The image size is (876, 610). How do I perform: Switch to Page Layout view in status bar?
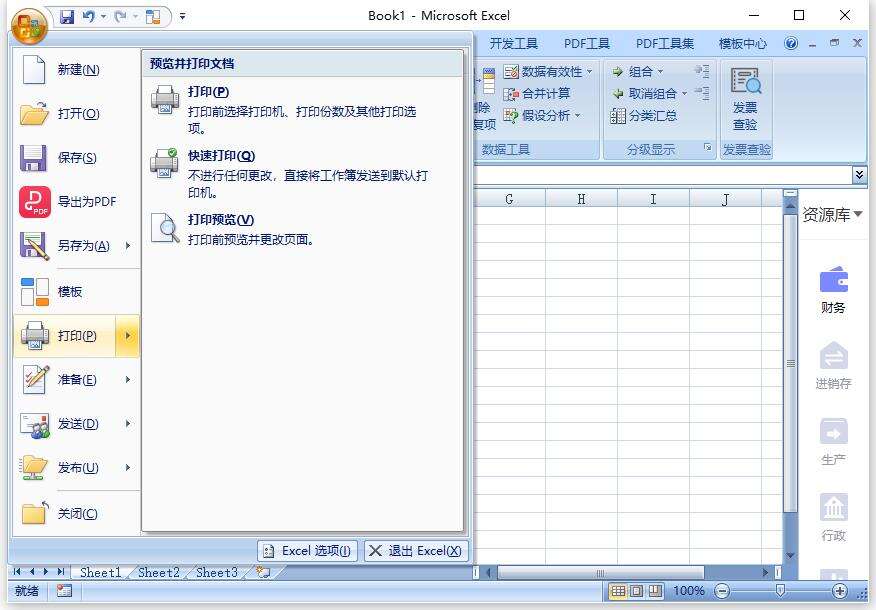tap(636, 590)
